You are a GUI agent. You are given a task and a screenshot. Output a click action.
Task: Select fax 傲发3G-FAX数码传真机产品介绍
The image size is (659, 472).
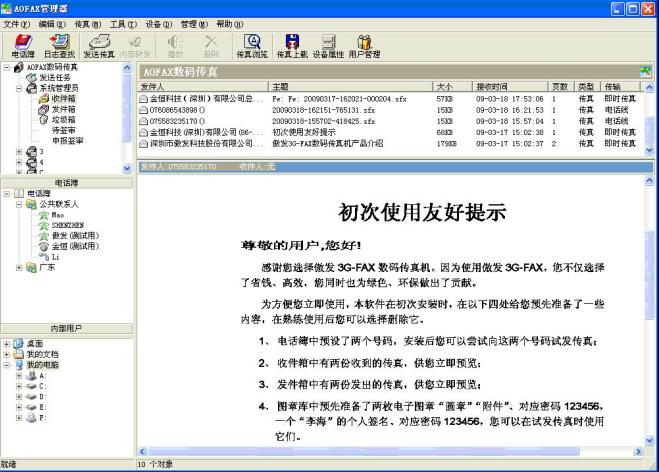click(x=389, y=143)
